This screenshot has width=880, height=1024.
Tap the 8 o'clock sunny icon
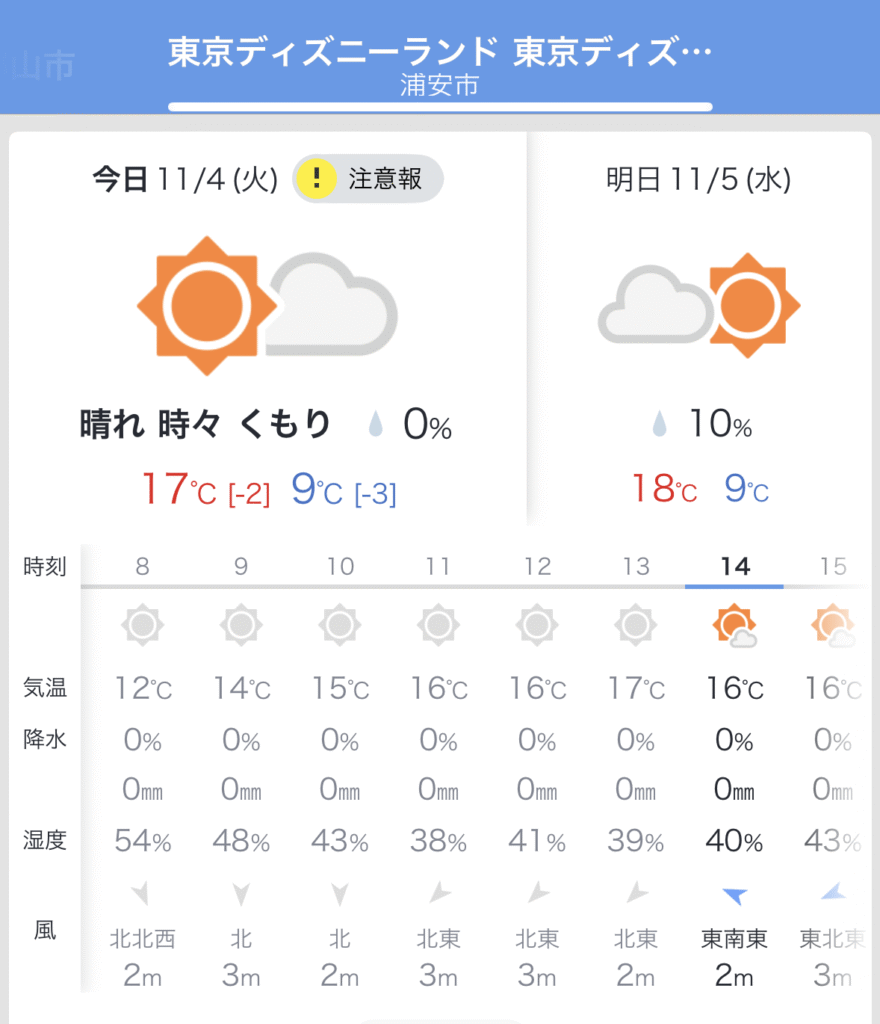(143, 626)
